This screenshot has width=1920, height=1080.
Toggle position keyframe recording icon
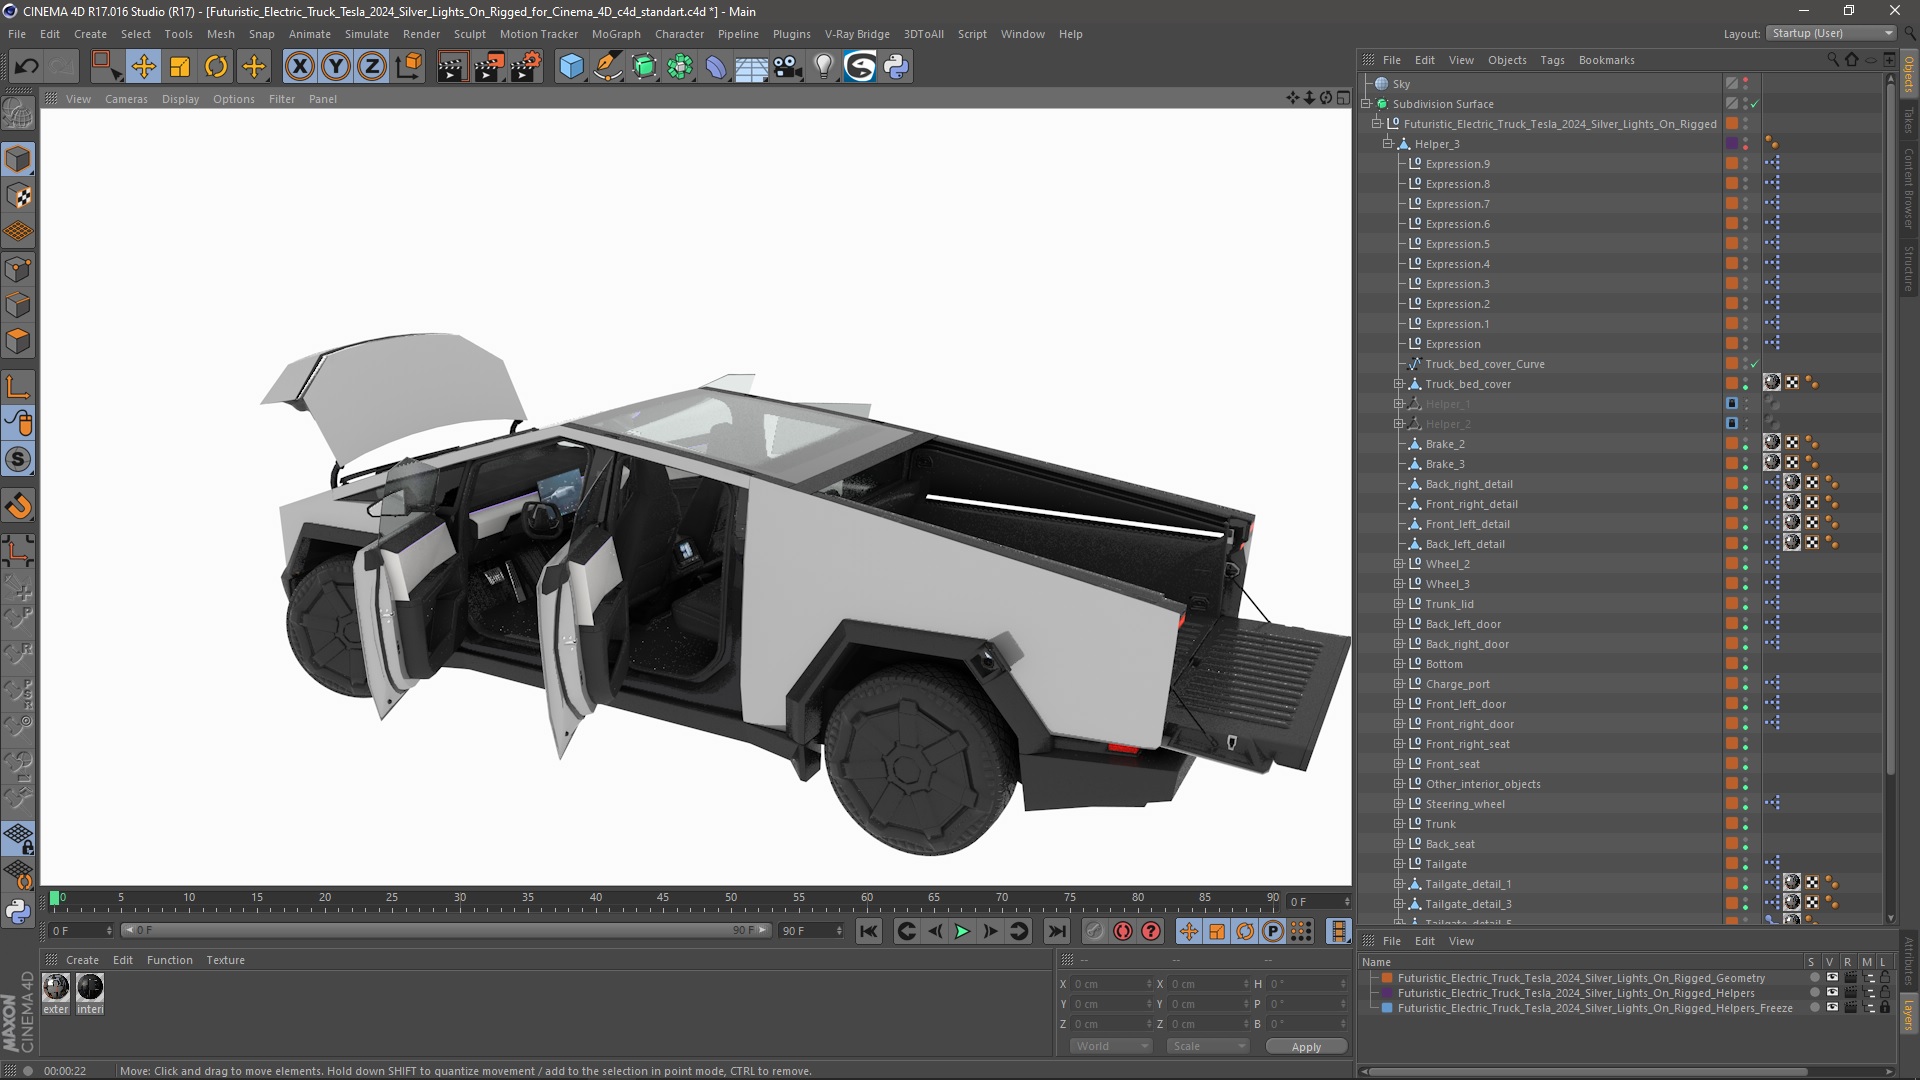1188,931
